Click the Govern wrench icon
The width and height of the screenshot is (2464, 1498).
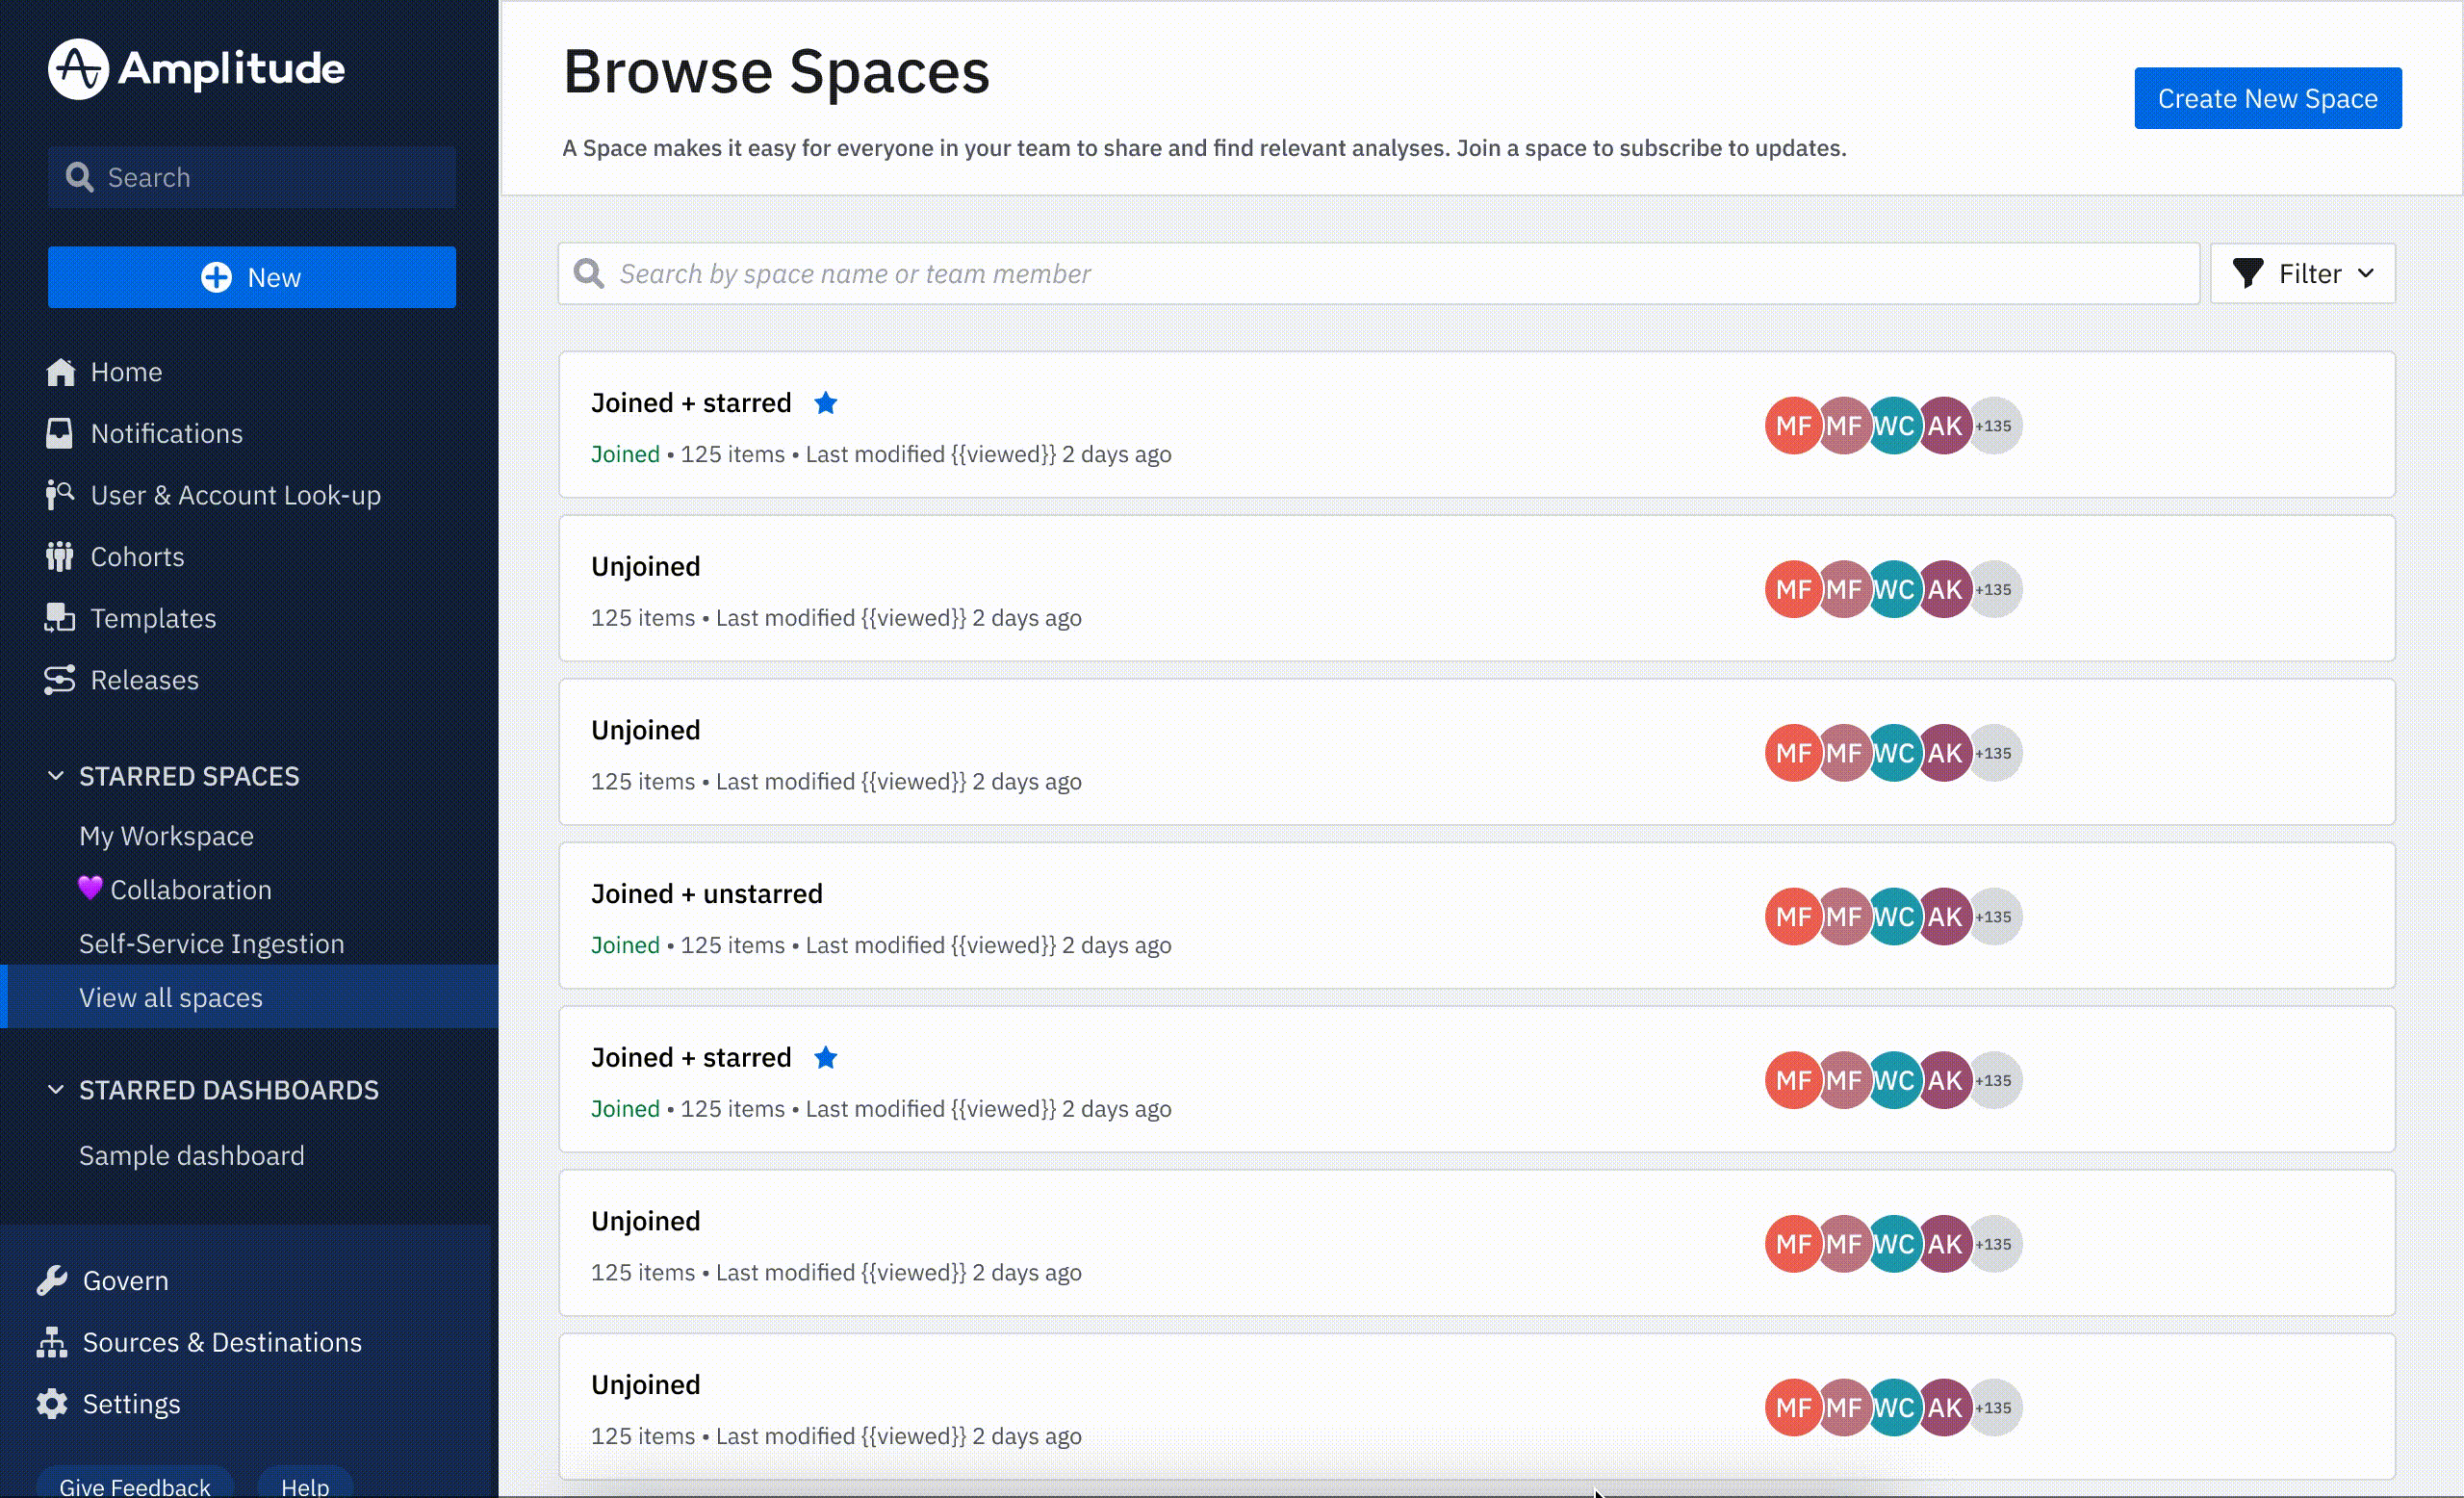(52, 1280)
